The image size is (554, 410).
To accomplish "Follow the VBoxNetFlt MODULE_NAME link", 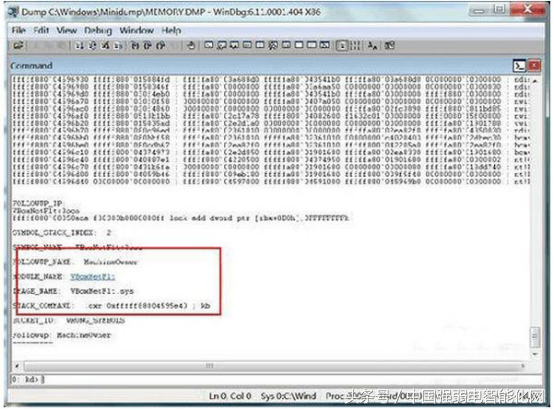I will 93,276.
